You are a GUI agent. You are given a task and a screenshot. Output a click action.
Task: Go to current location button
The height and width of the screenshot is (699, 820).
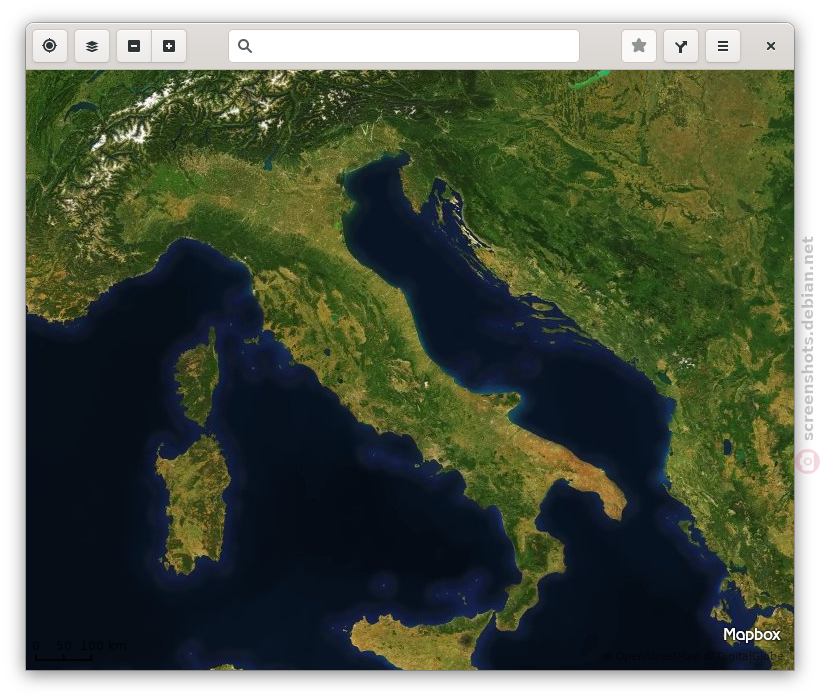pos(50,46)
